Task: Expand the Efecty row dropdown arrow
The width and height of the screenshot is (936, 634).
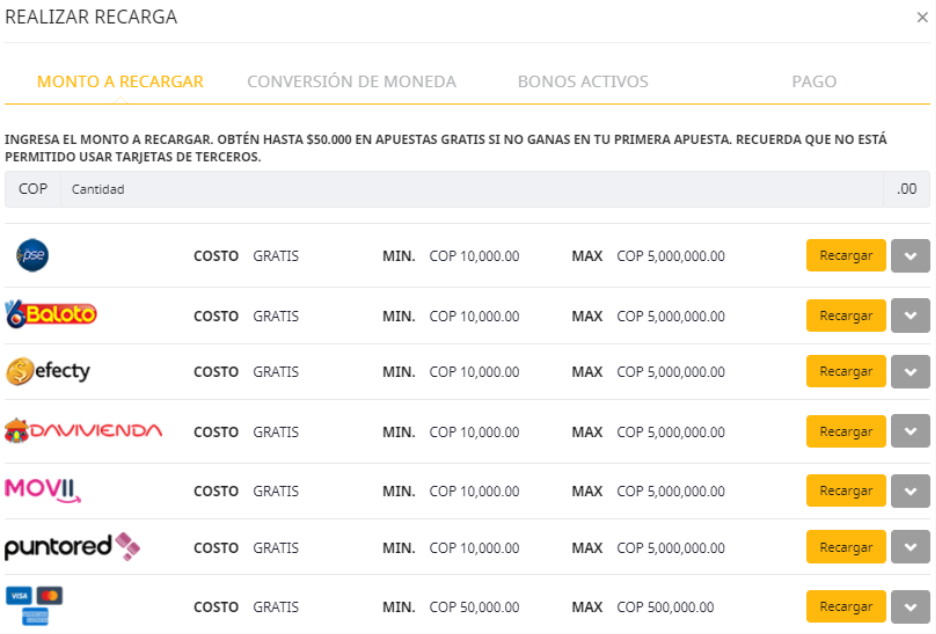Action: (910, 371)
